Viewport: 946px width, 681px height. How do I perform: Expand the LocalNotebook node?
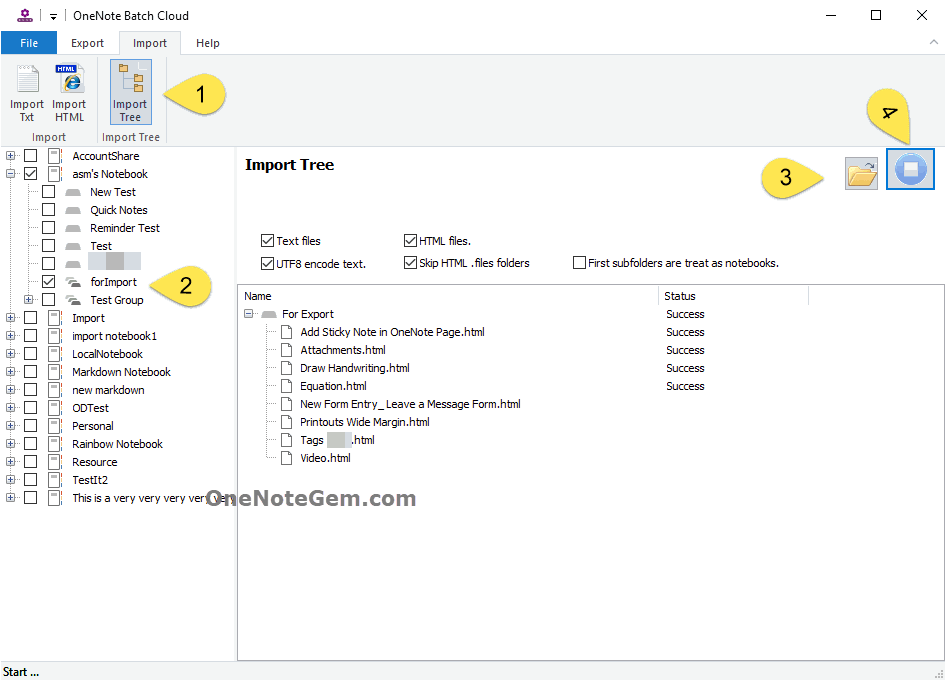coord(10,353)
